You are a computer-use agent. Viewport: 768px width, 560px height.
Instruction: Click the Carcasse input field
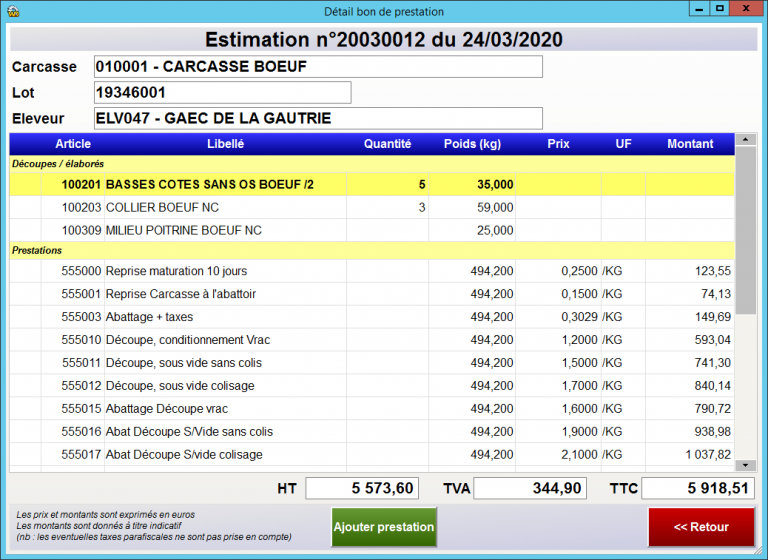pos(318,67)
